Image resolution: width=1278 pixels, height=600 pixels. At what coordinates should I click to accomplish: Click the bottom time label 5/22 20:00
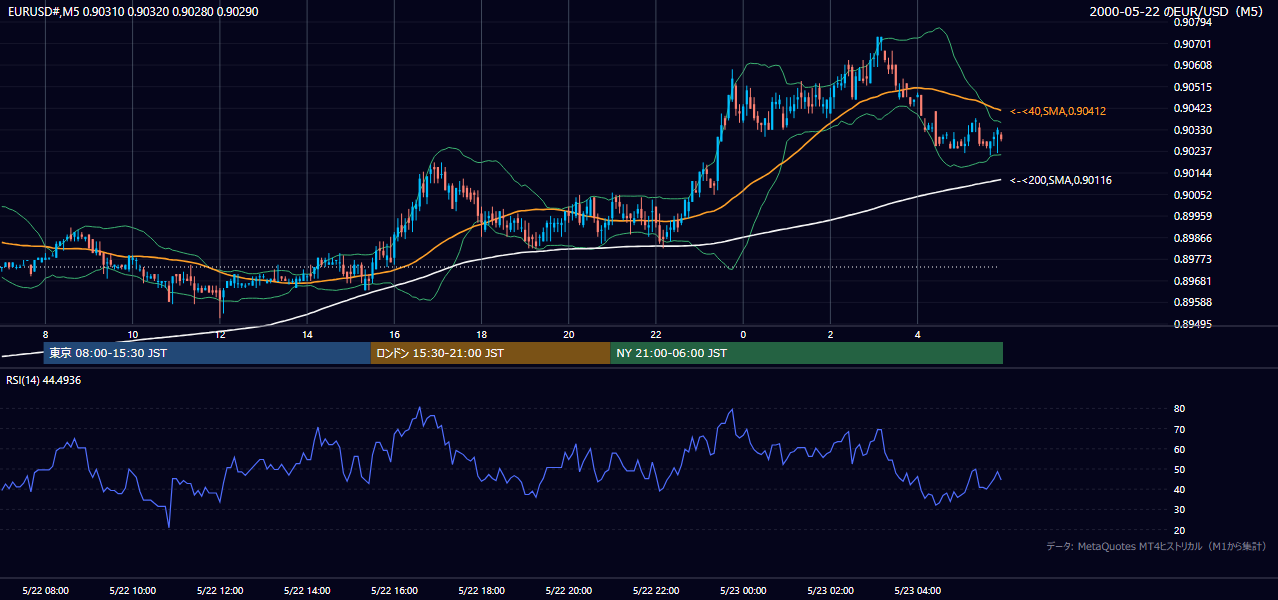point(569,591)
